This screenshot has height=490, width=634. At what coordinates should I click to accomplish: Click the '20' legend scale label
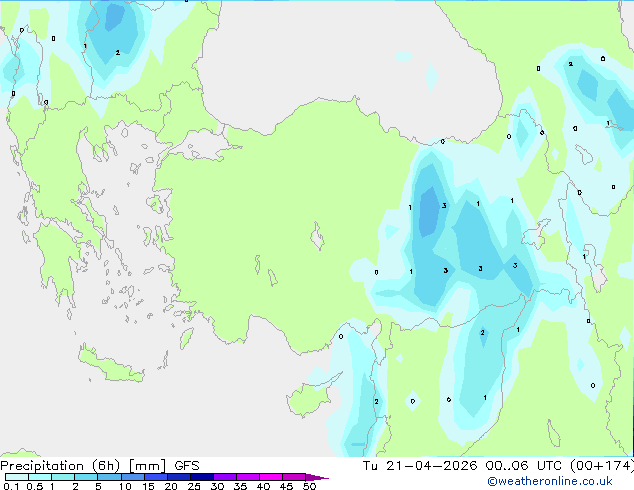(171, 486)
